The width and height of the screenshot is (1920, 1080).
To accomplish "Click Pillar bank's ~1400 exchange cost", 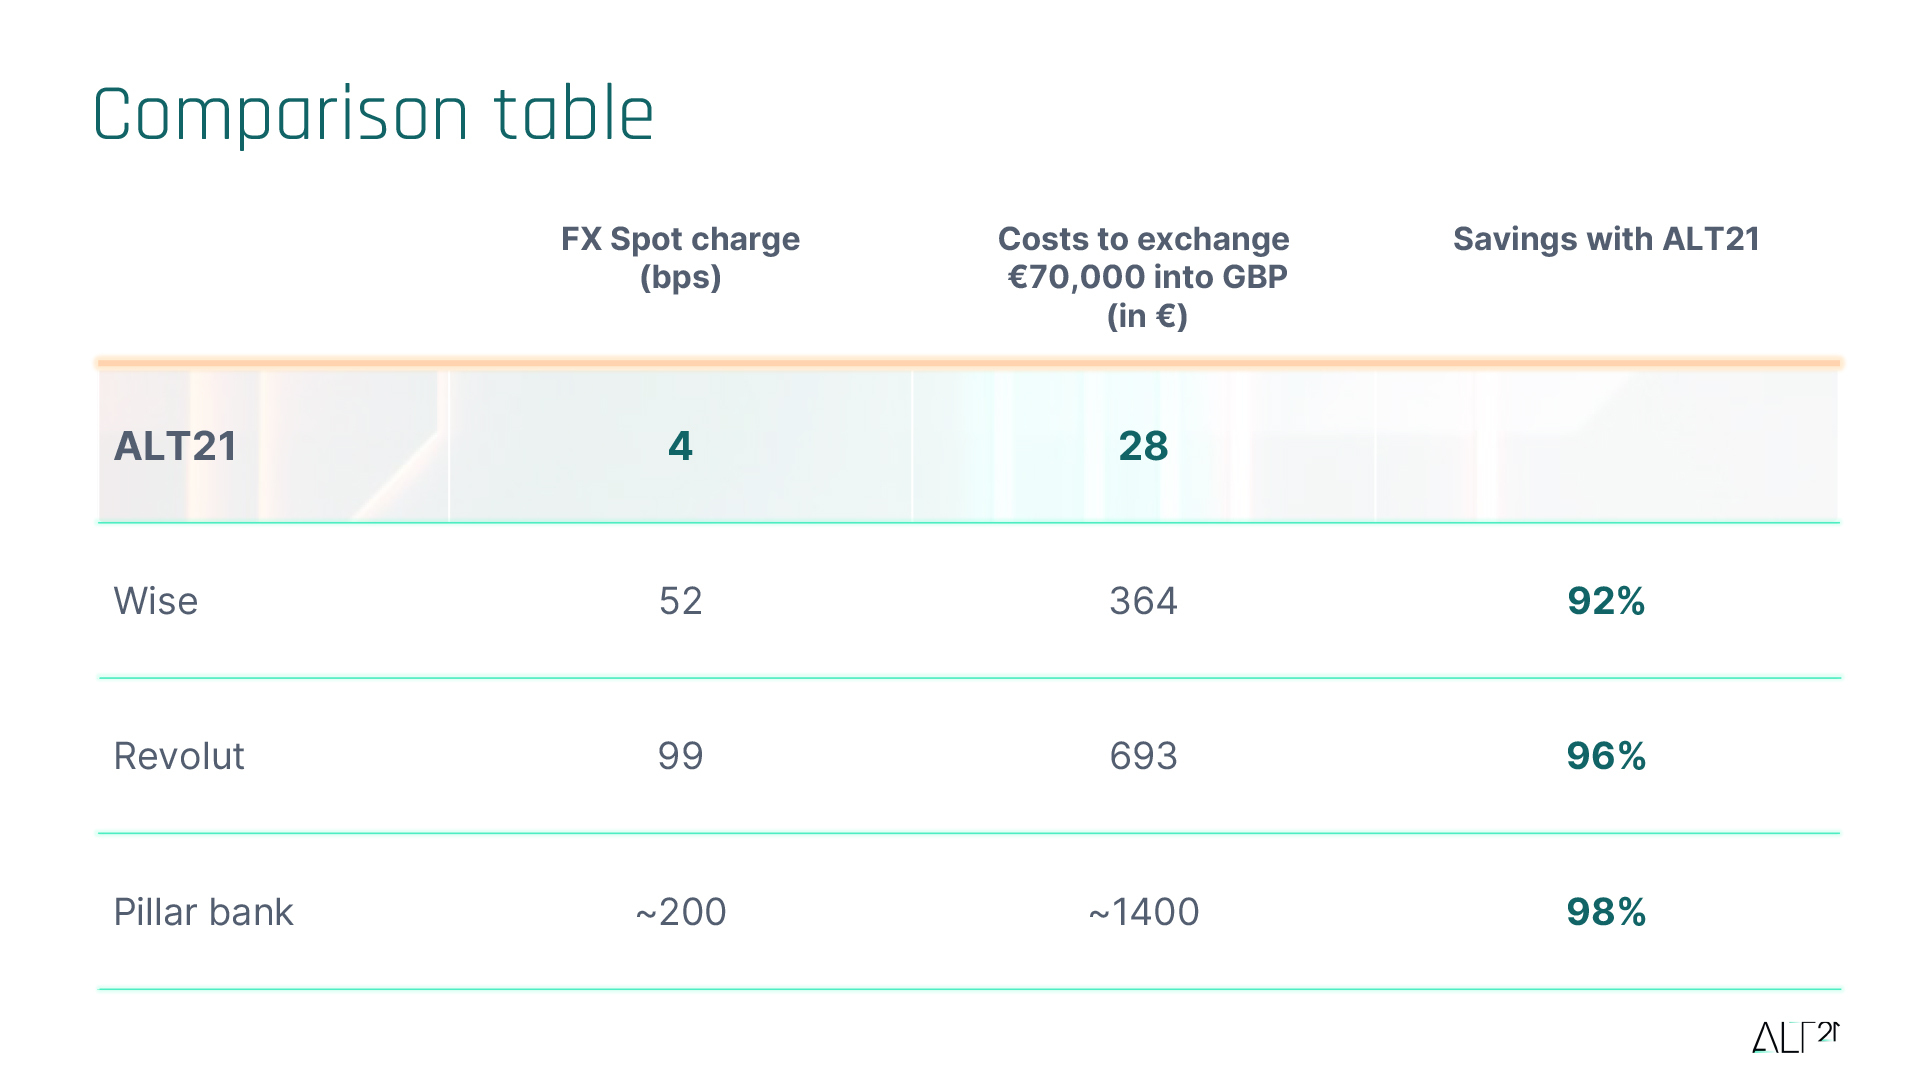I will 1143,912.
